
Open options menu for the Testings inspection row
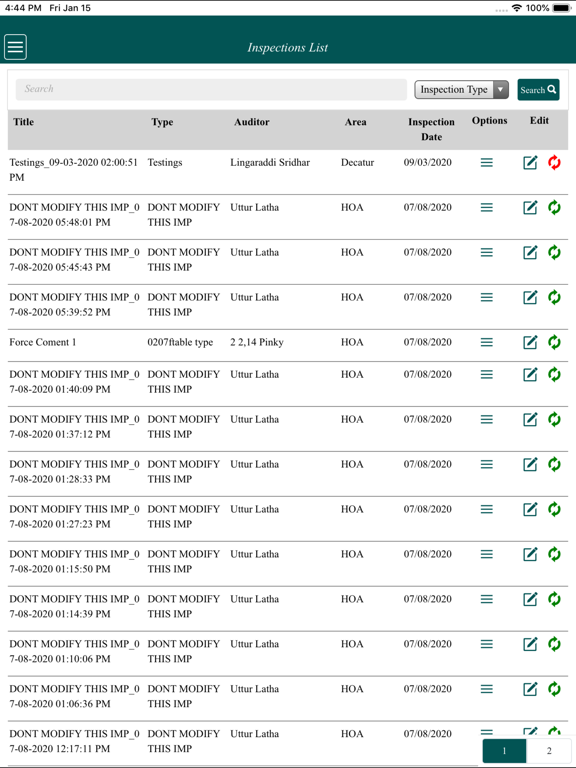pyautogui.click(x=486, y=162)
